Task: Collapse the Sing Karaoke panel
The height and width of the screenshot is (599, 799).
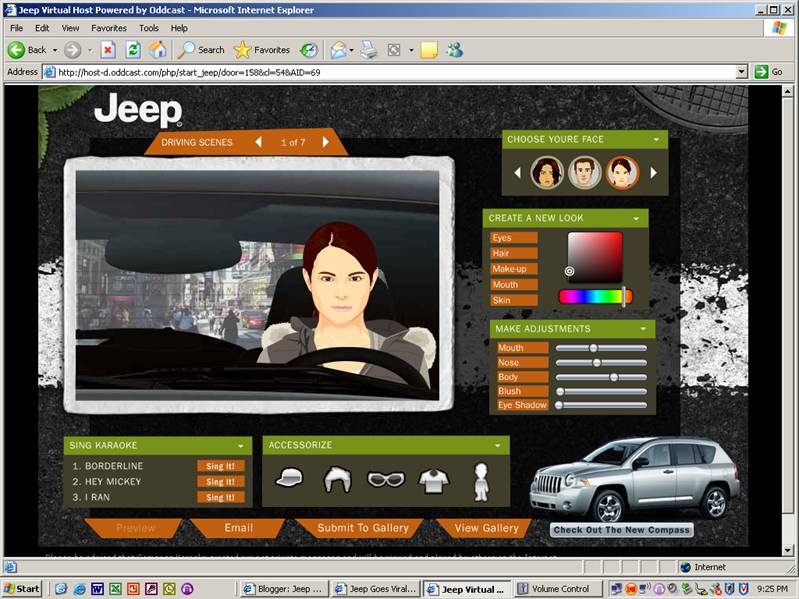Action: coord(241,446)
